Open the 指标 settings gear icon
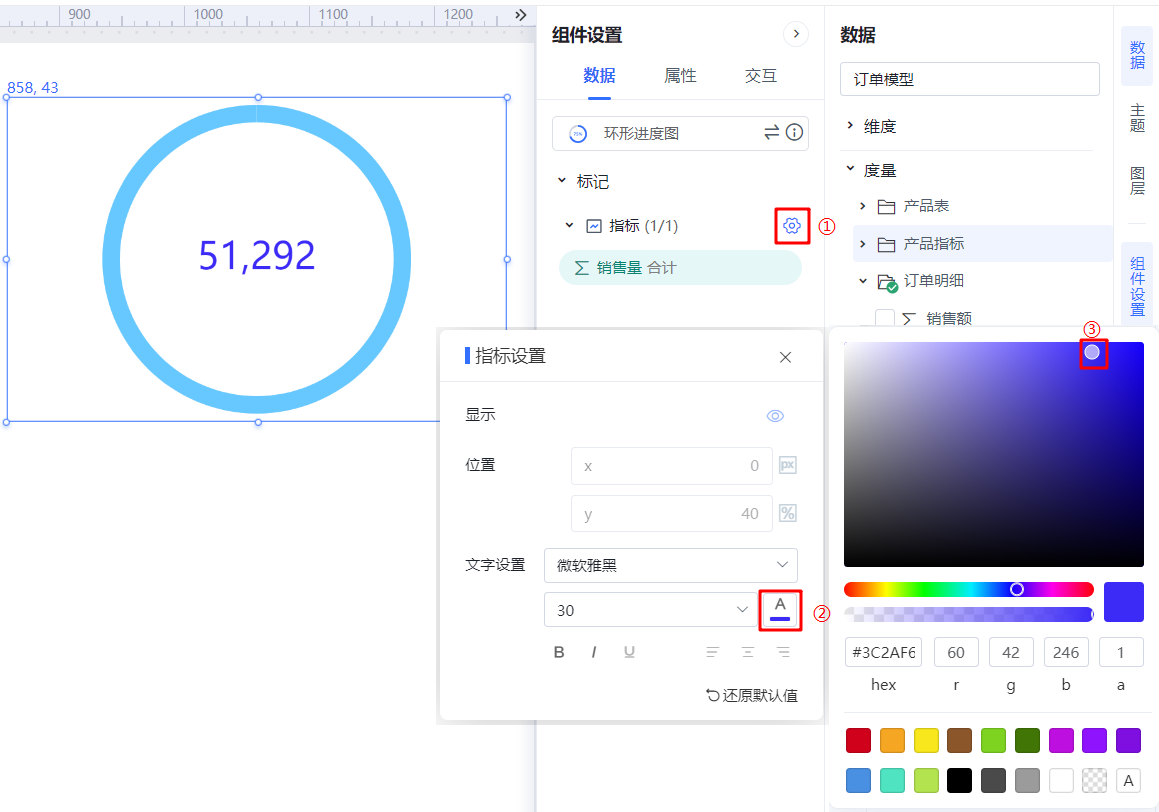Image resolution: width=1159 pixels, height=812 pixels. (792, 225)
